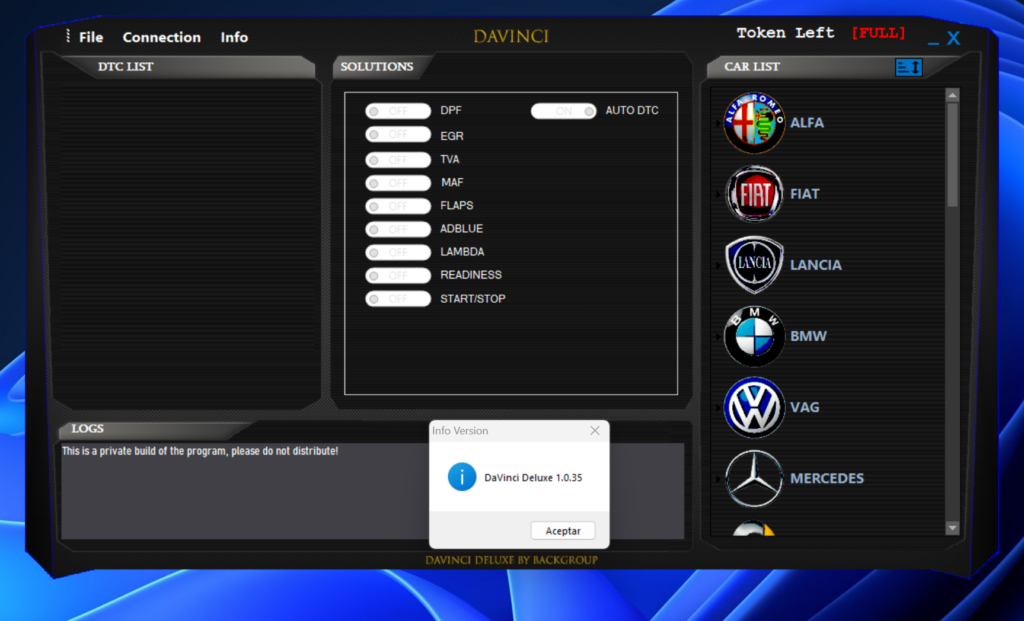
Task: Enable the LAMBDA switch
Action: coord(398,253)
